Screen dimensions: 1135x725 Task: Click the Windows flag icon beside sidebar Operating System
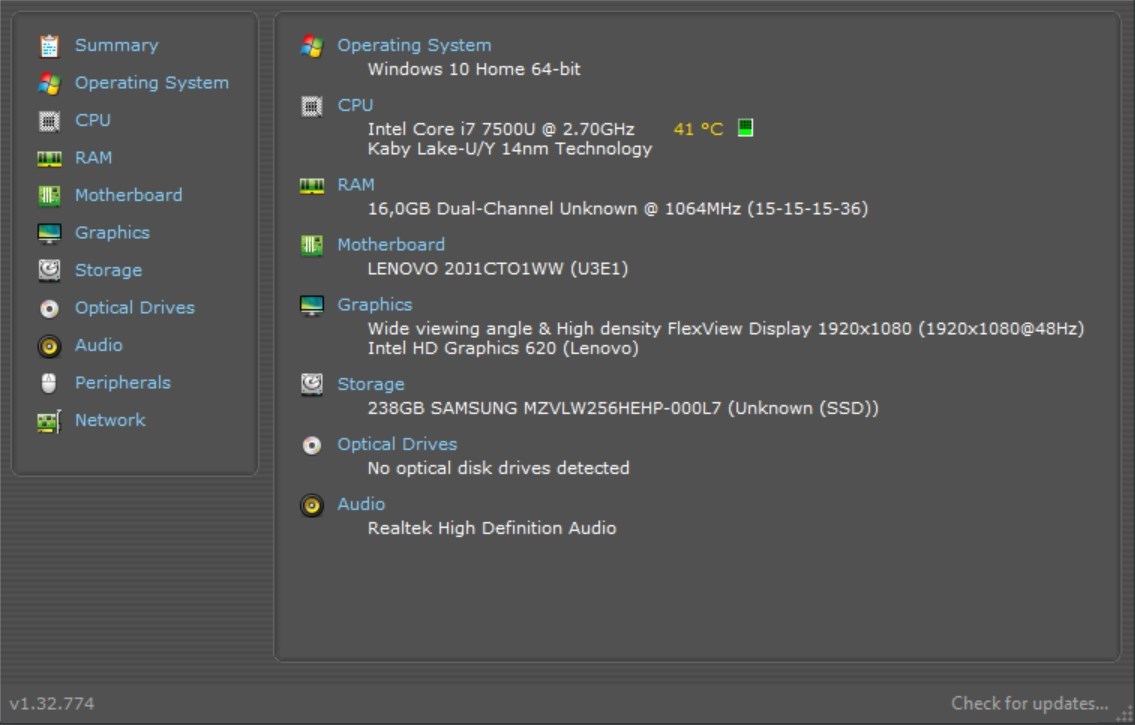(x=49, y=83)
